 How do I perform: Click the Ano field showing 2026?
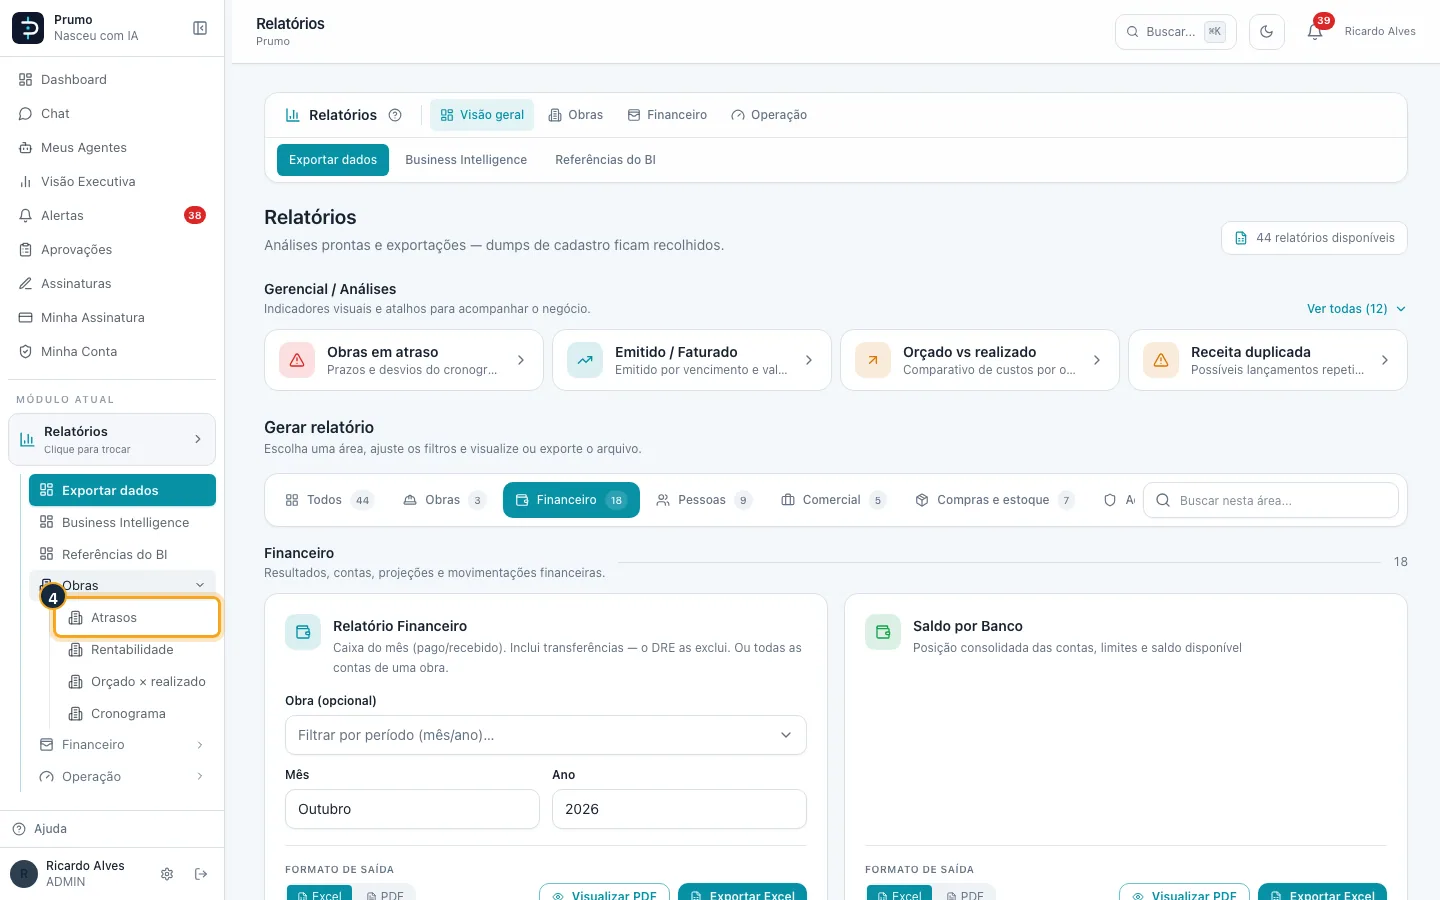point(679,809)
